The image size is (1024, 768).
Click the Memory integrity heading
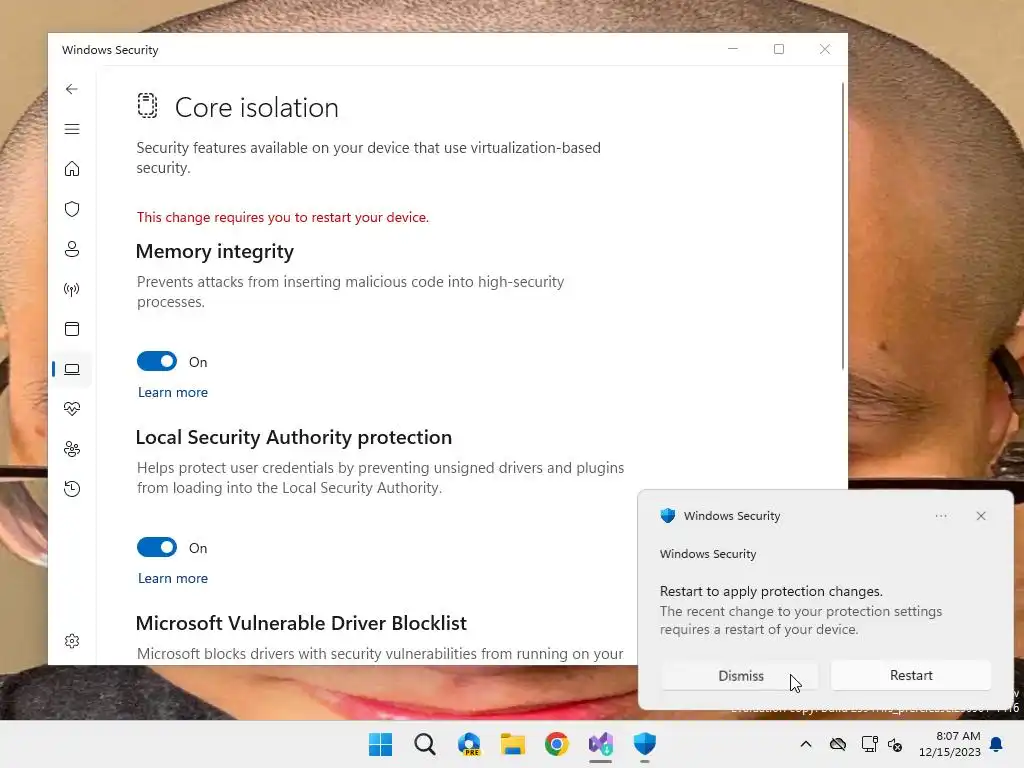click(215, 251)
